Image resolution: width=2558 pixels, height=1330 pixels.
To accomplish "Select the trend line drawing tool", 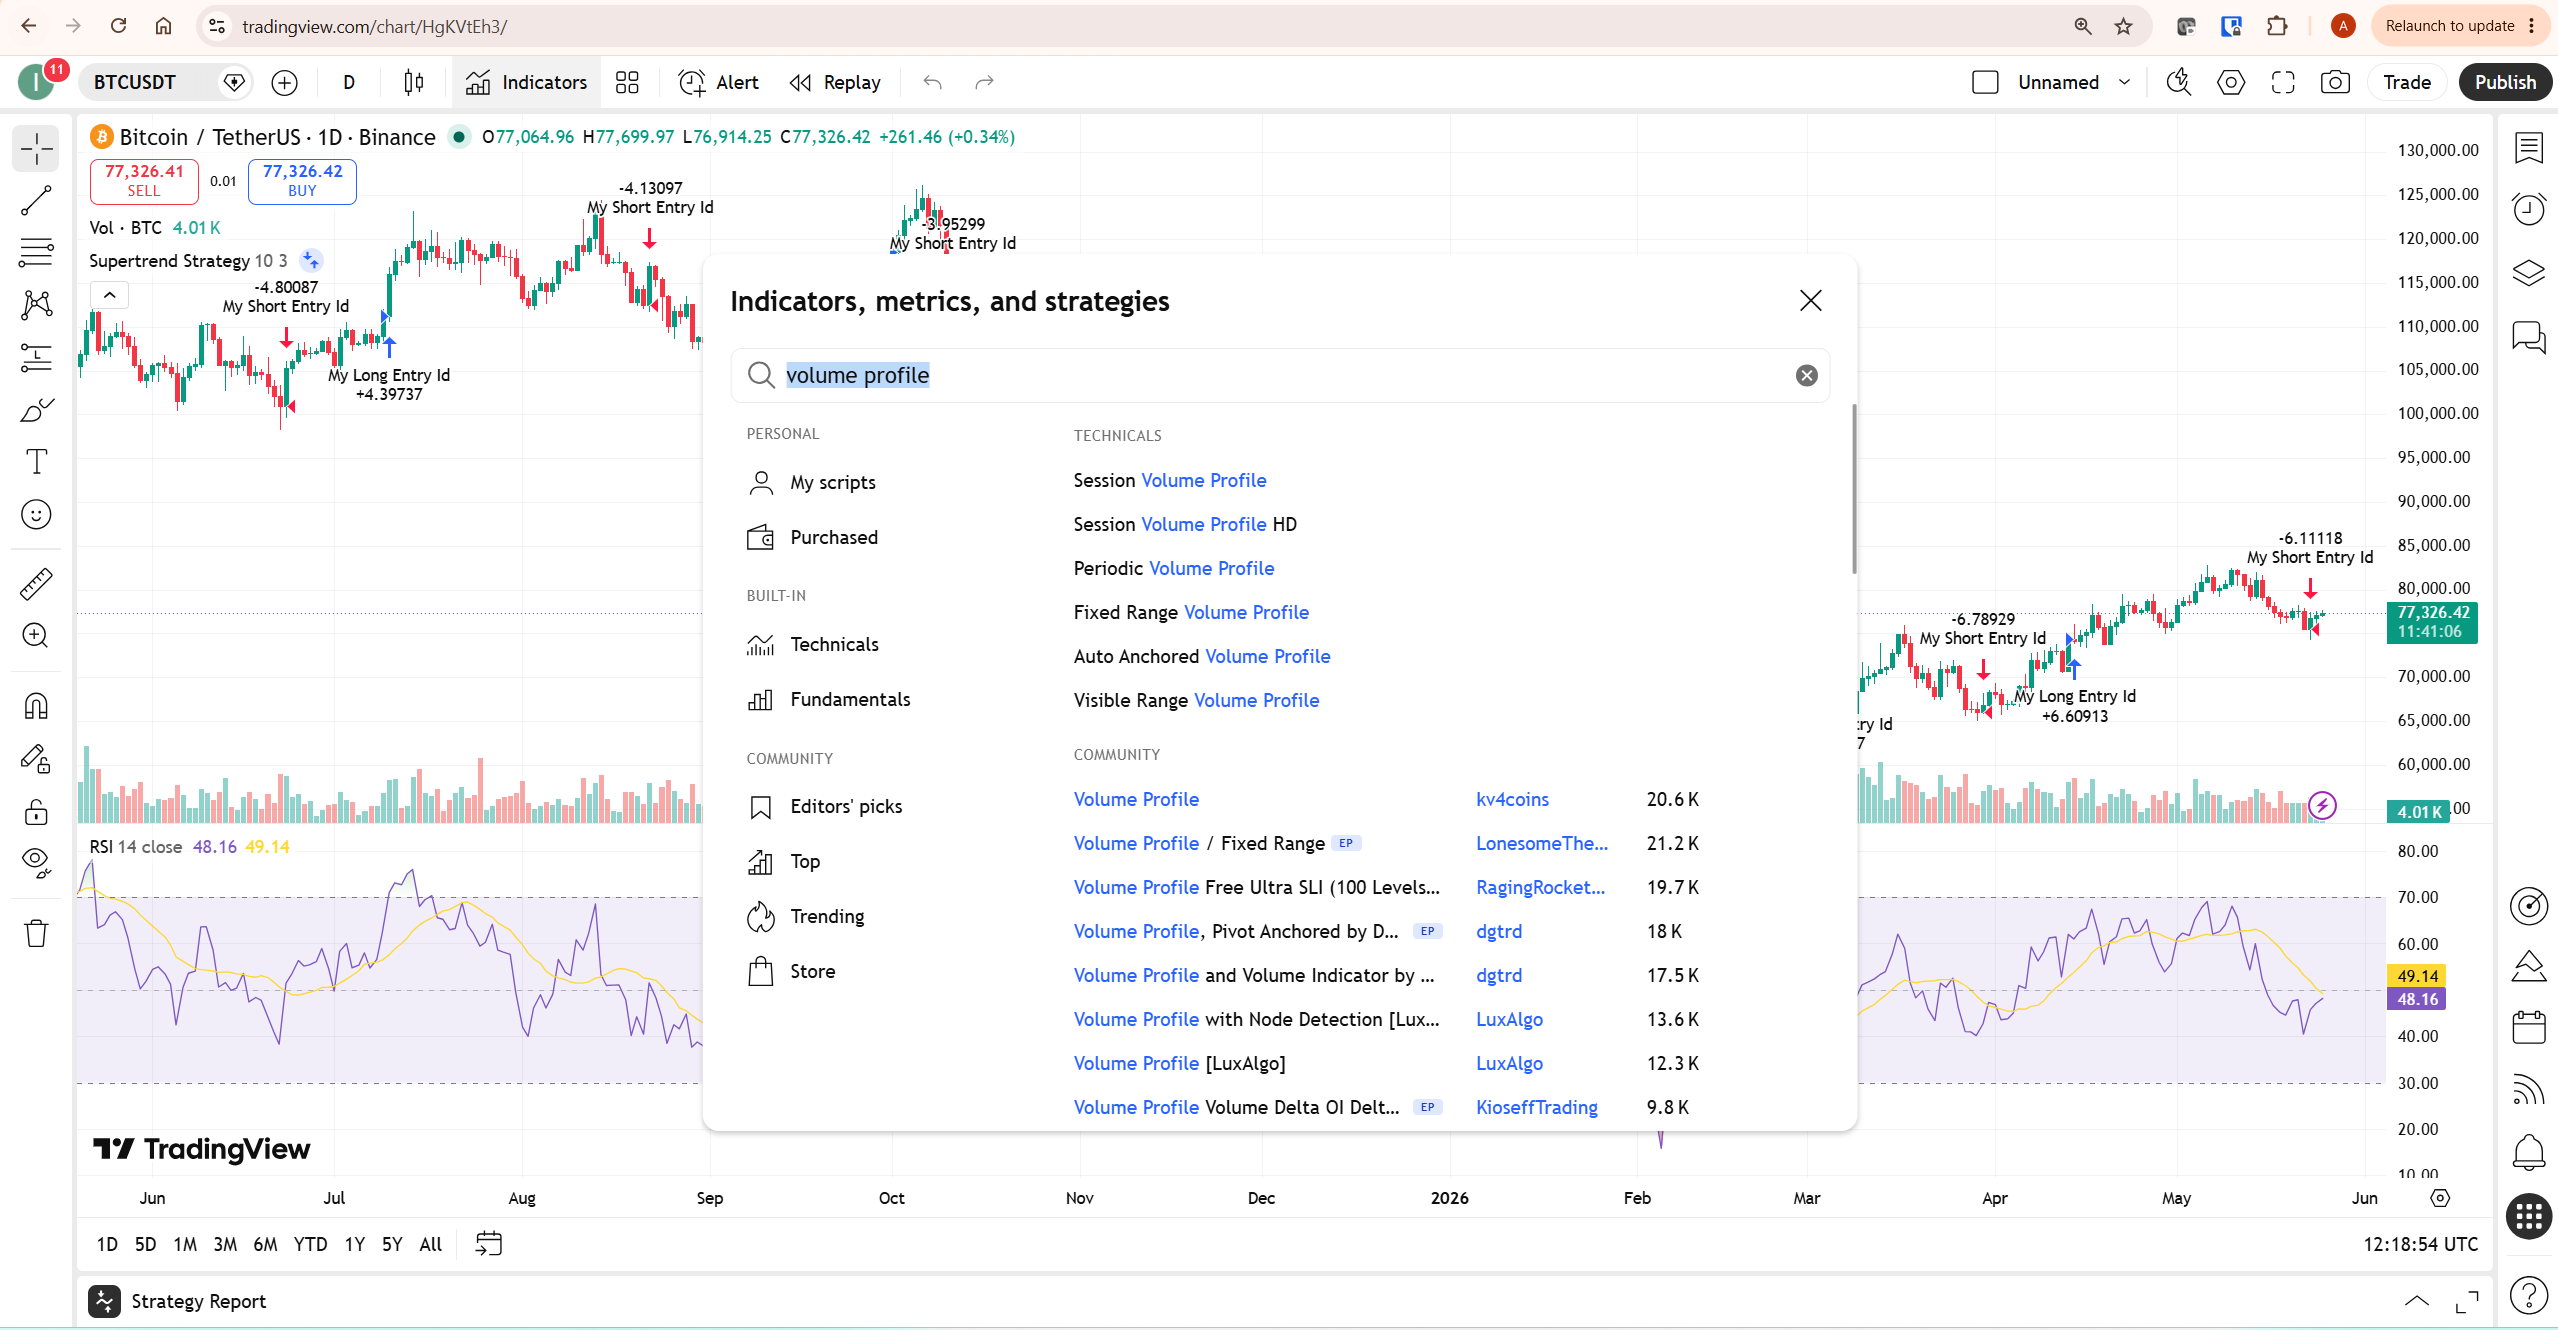I will (36, 201).
